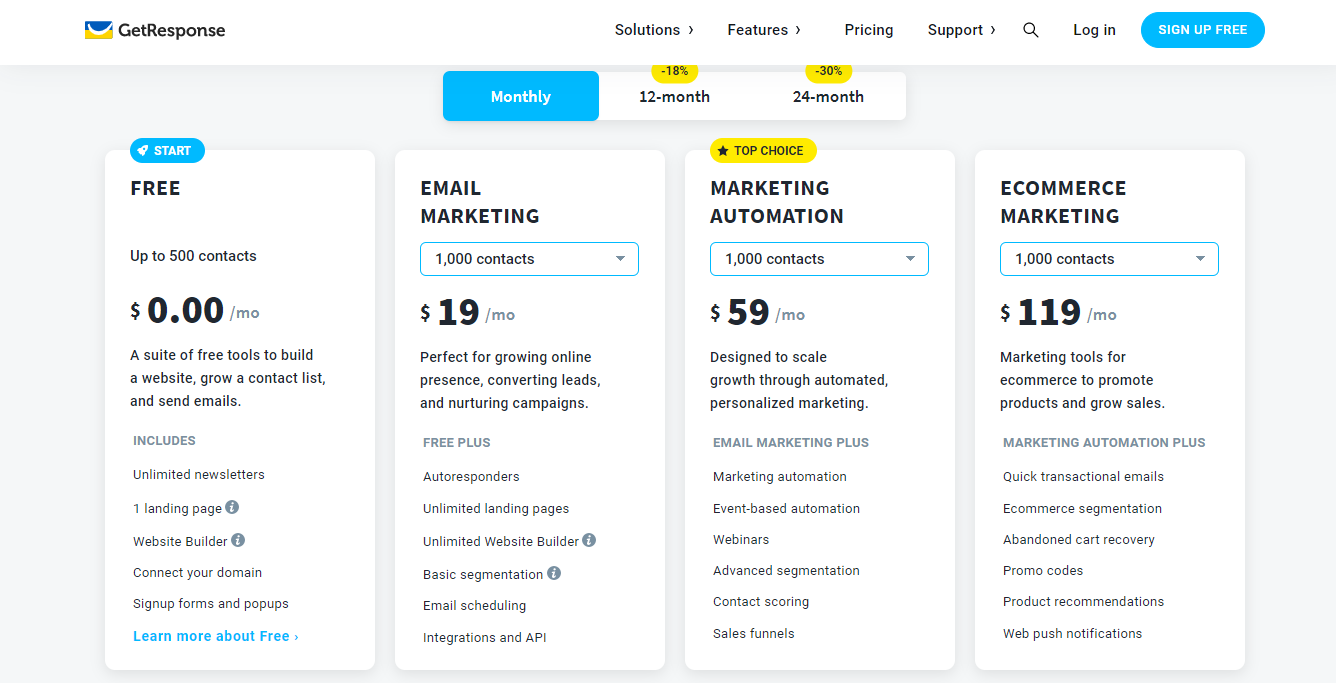Screen dimensions: 1336x683
Task: Click Signup forms and popups feature
Action: (211, 604)
